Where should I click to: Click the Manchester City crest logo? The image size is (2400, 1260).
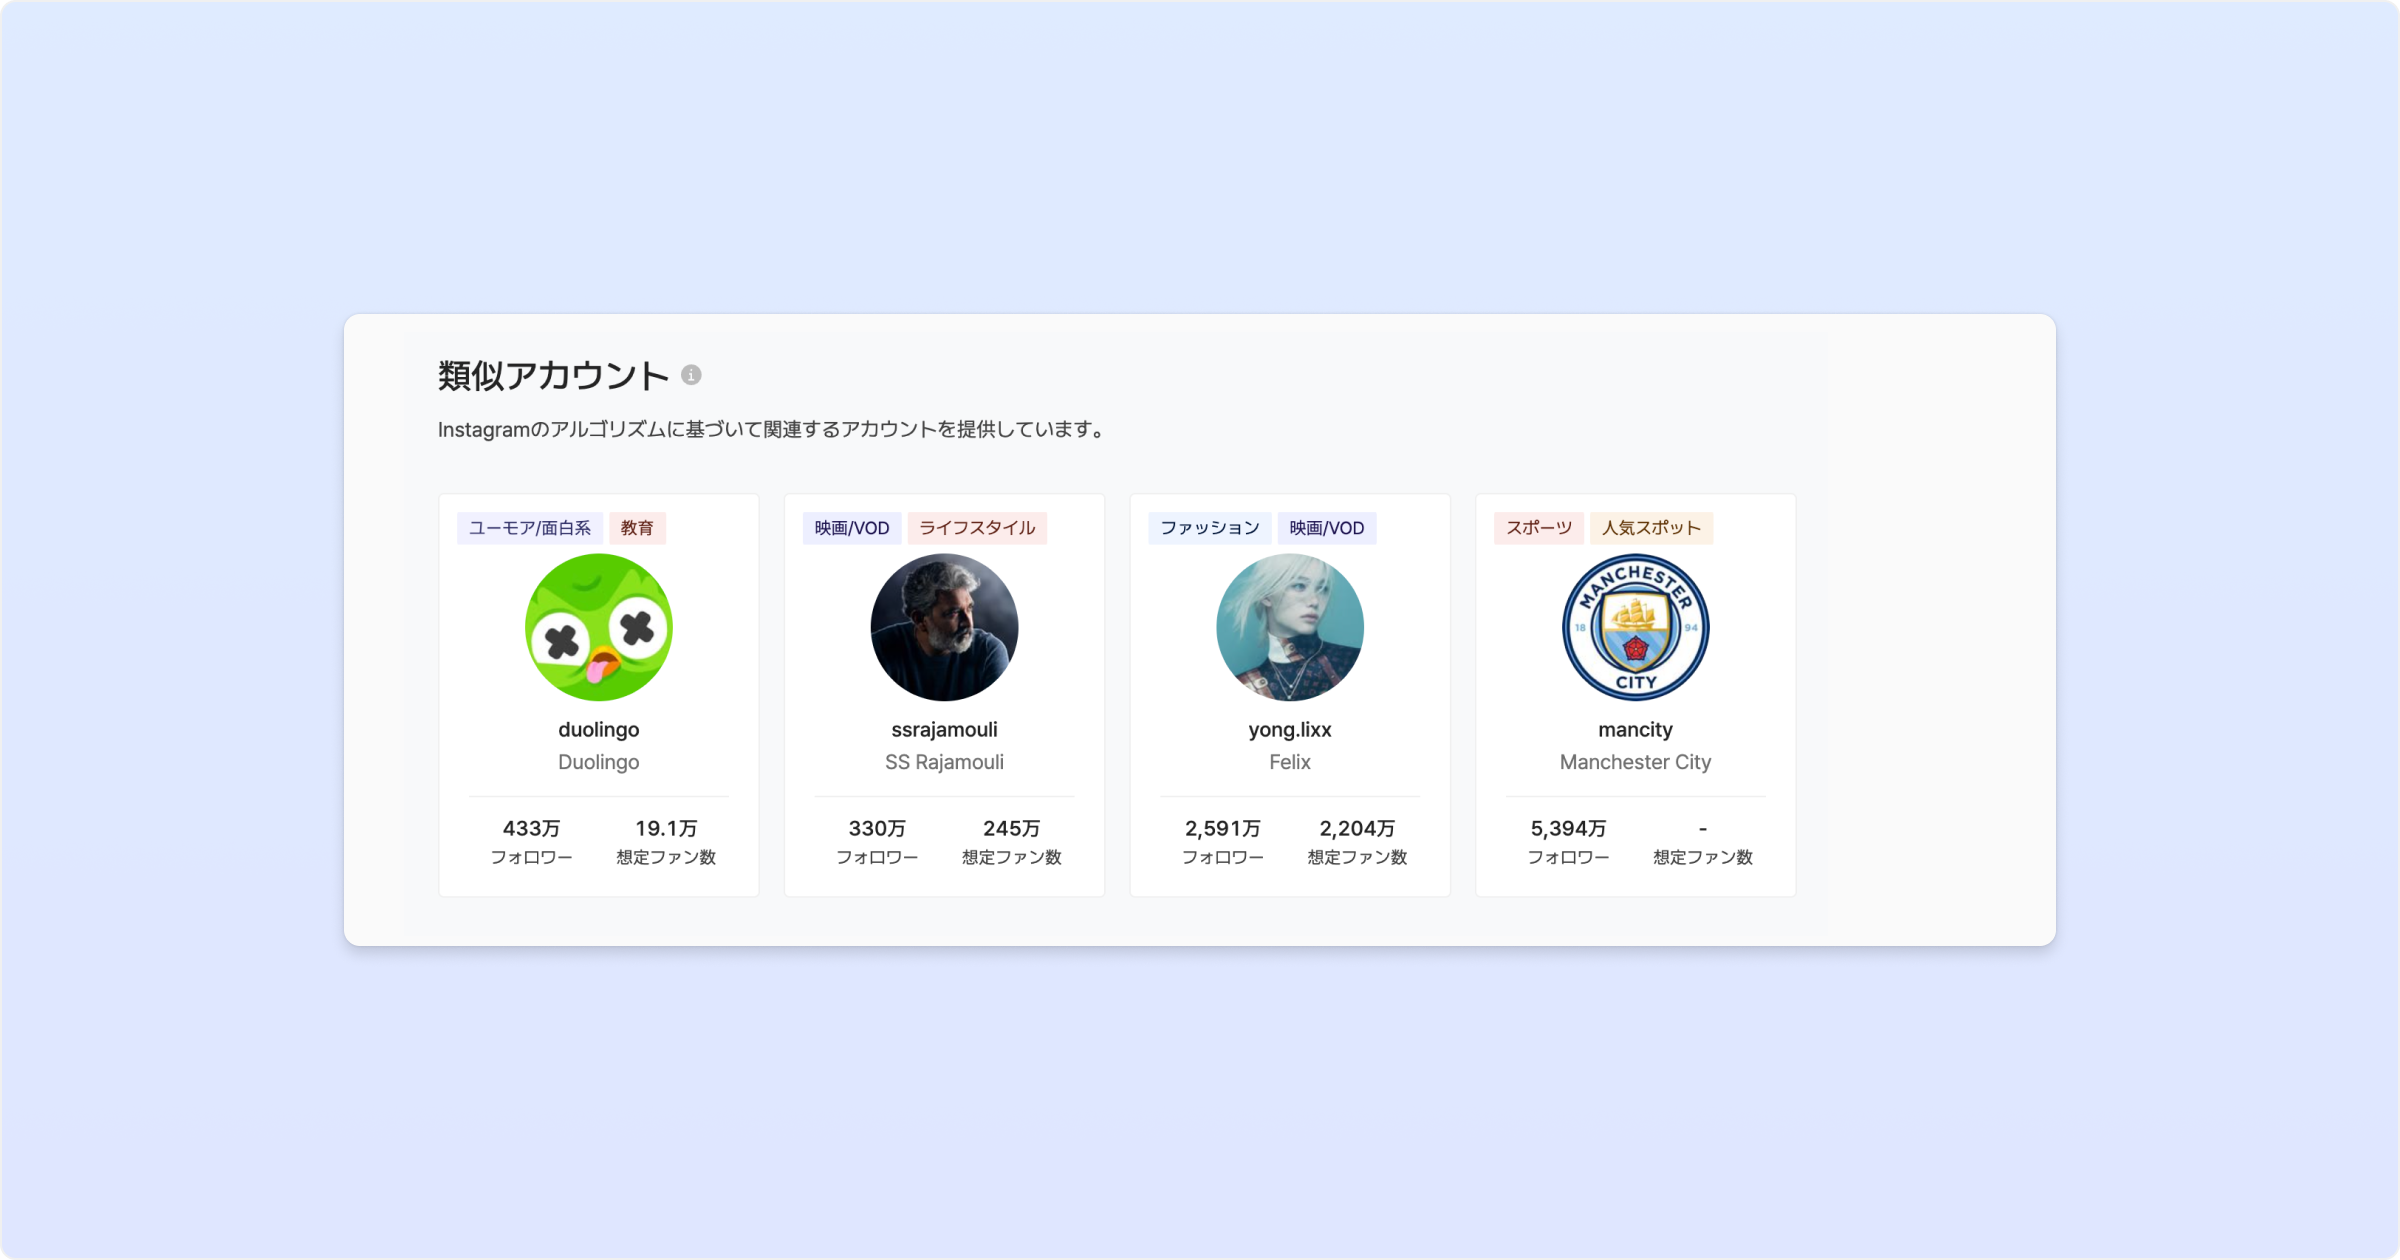click(1635, 627)
